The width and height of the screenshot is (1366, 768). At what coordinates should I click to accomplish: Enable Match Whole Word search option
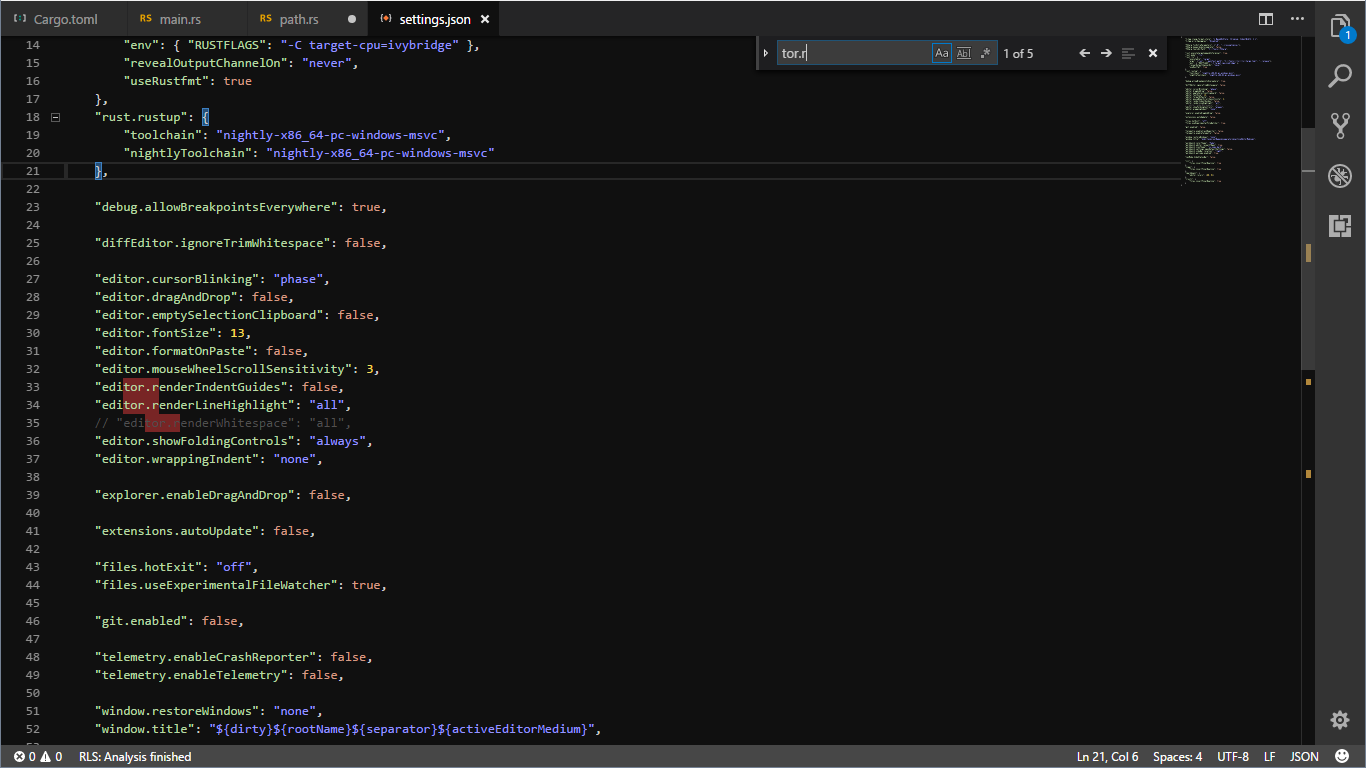[x=963, y=52]
